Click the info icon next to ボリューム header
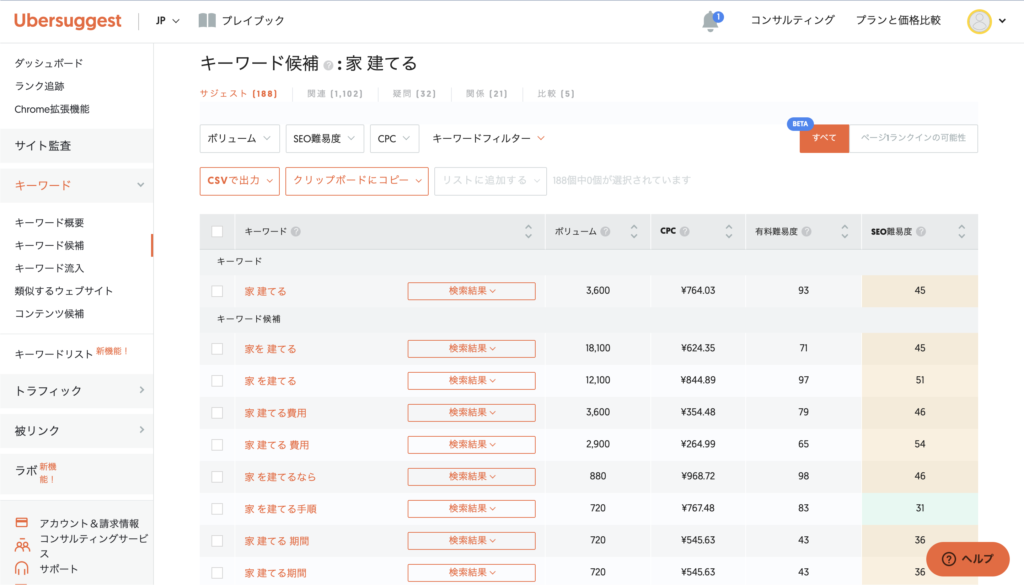1024x585 pixels. tap(605, 232)
